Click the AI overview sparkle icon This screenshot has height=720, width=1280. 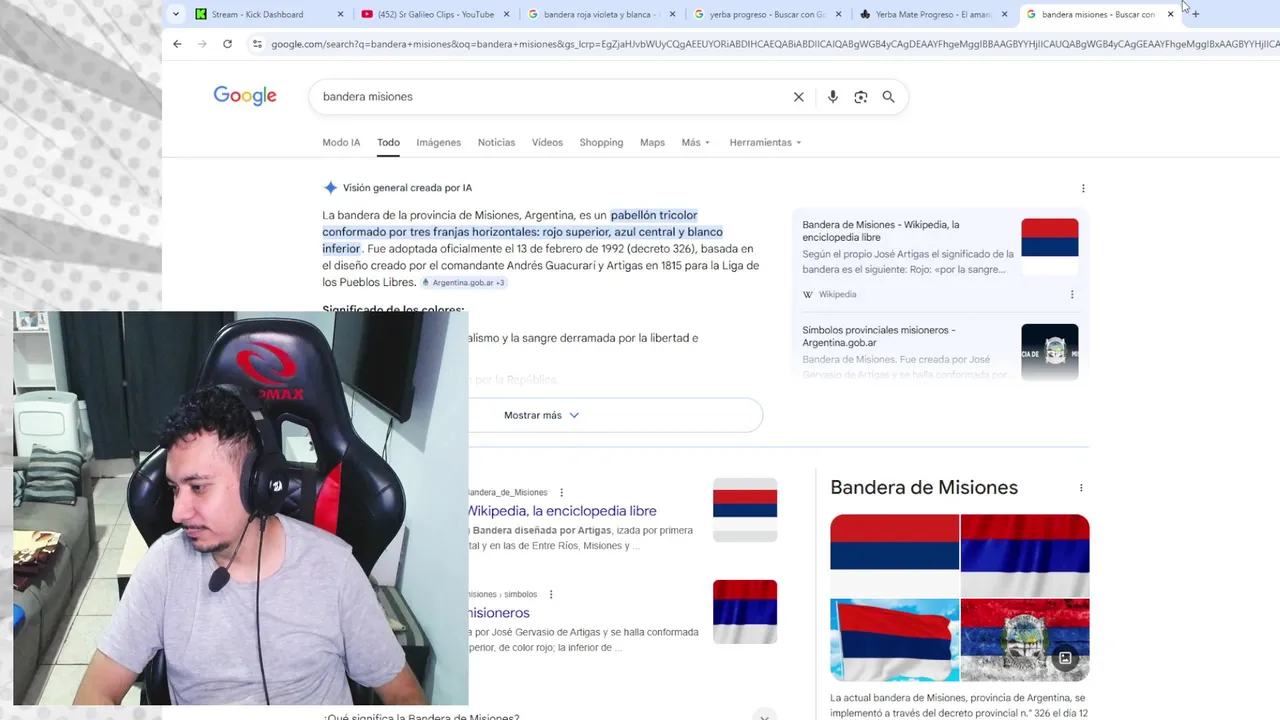(330, 188)
